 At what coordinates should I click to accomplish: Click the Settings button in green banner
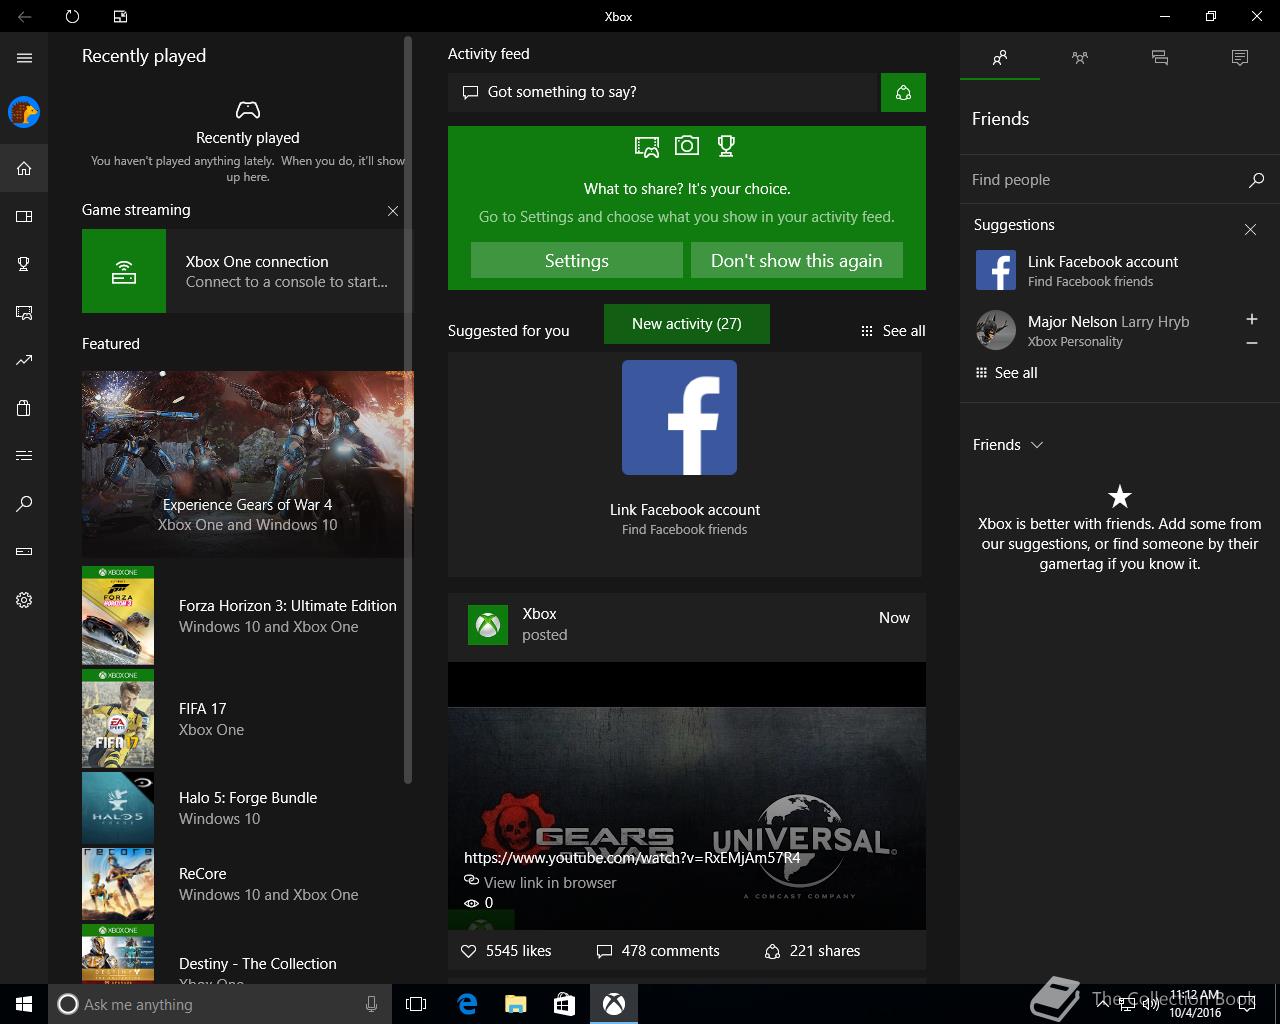tap(577, 260)
